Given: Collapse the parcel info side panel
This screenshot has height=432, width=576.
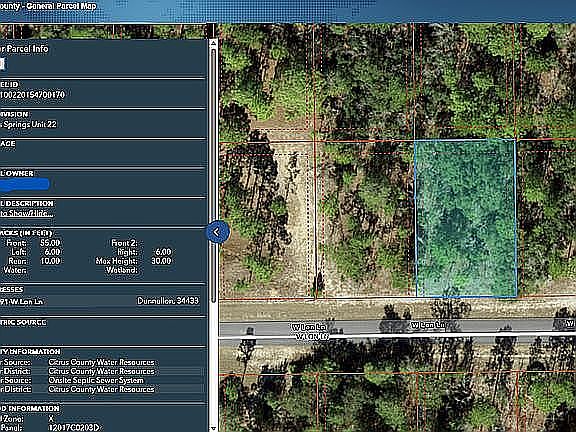Looking at the screenshot, I should pos(217,232).
